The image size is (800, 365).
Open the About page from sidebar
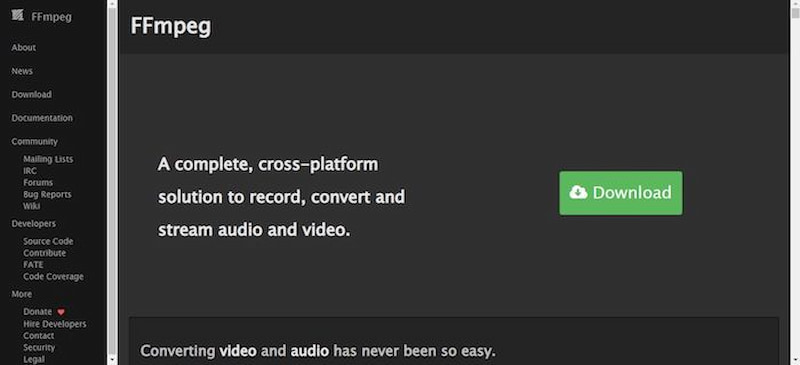23,47
